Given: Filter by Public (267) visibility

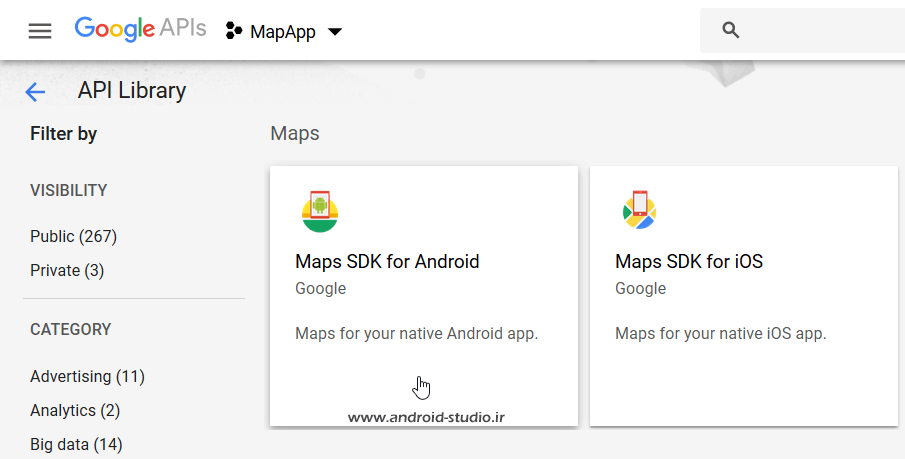Looking at the screenshot, I should pyautogui.click(x=74, y=236).
